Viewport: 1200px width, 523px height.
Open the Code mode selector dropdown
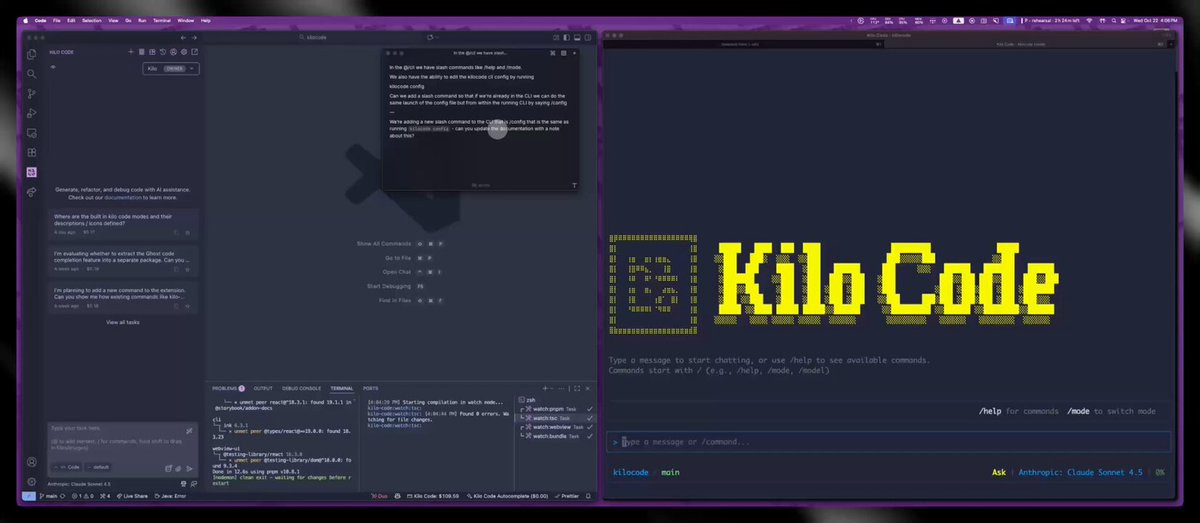click(67, 467)
